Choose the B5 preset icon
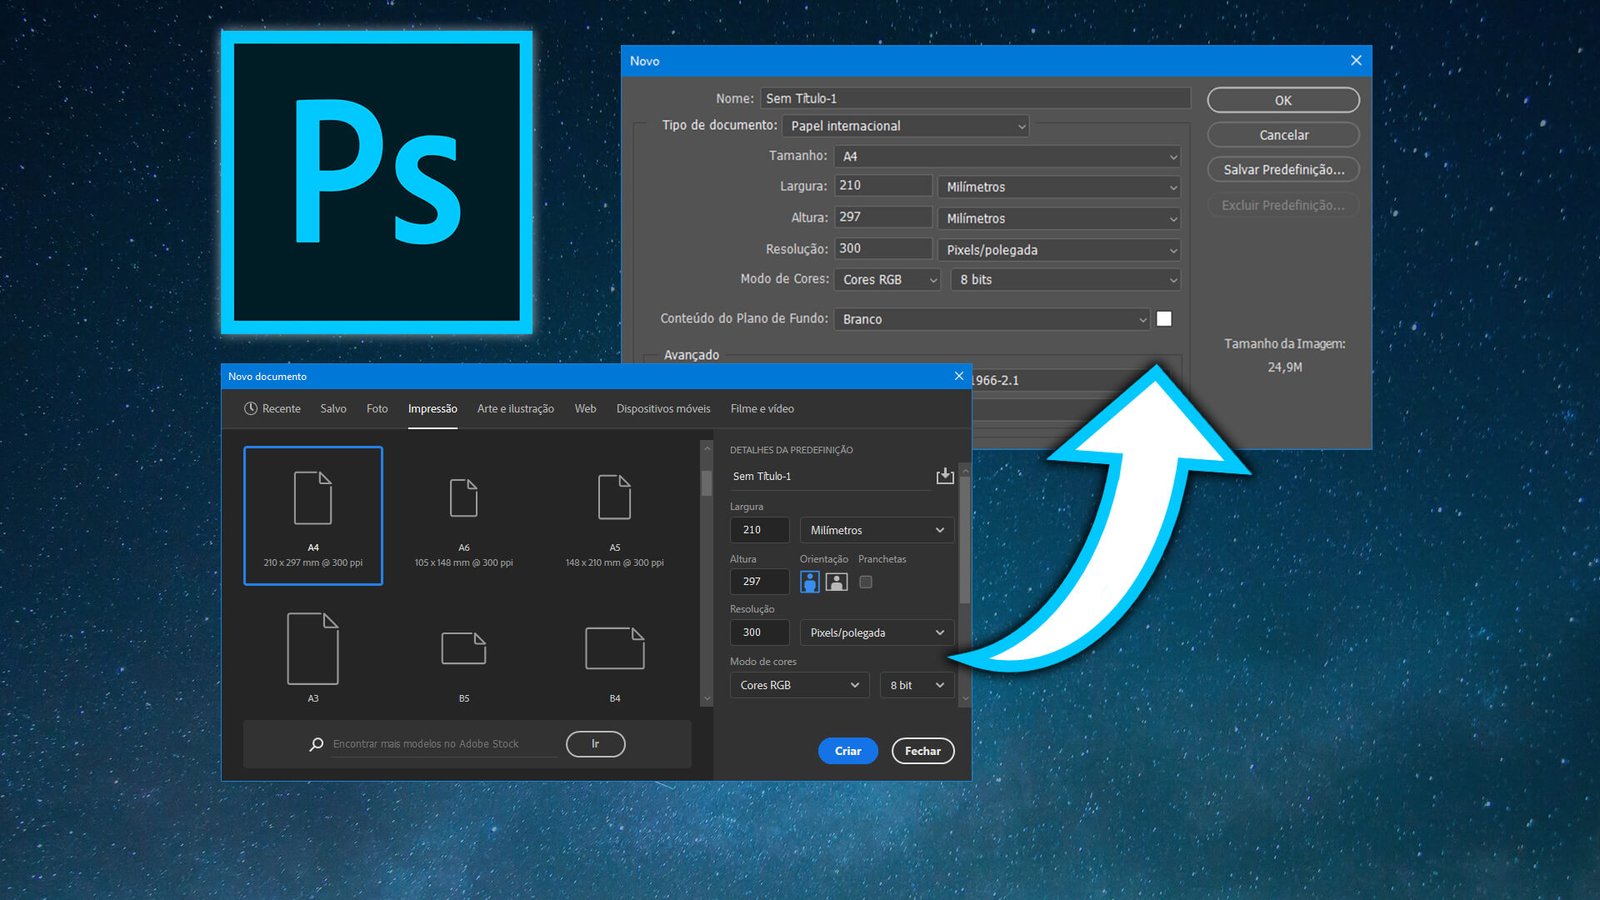The height and width of the screenshot is (900, 1600). [x=464, y=648]
